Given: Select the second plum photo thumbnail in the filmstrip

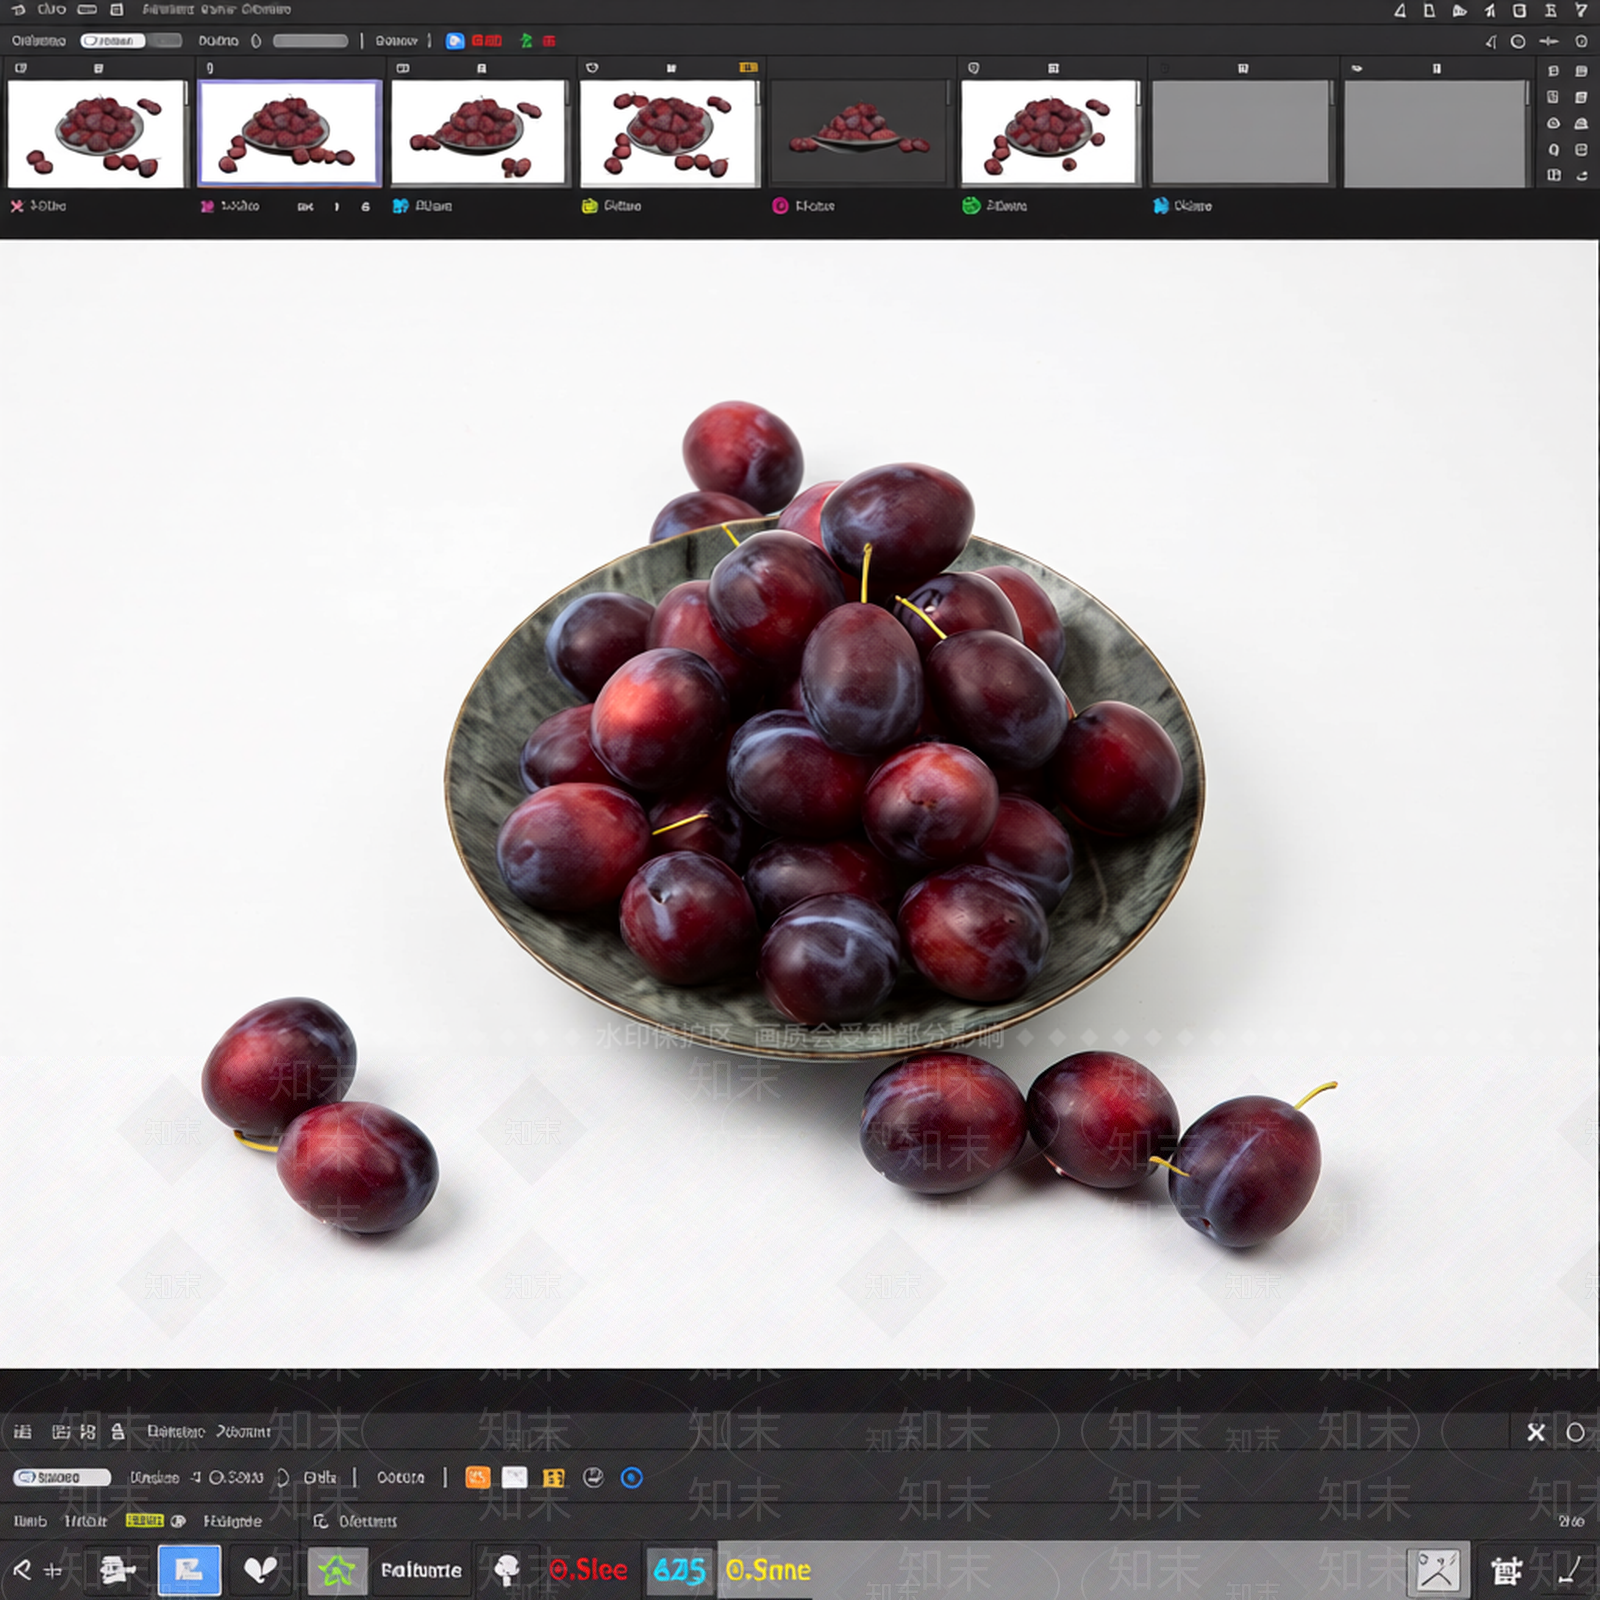Looking at the screenshot, I should tap(288, 133).
